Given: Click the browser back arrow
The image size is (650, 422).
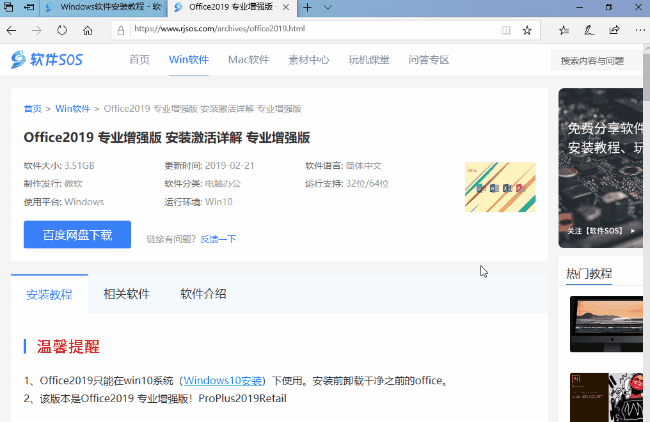Looking at the screenshot, I should pos(12,30).
